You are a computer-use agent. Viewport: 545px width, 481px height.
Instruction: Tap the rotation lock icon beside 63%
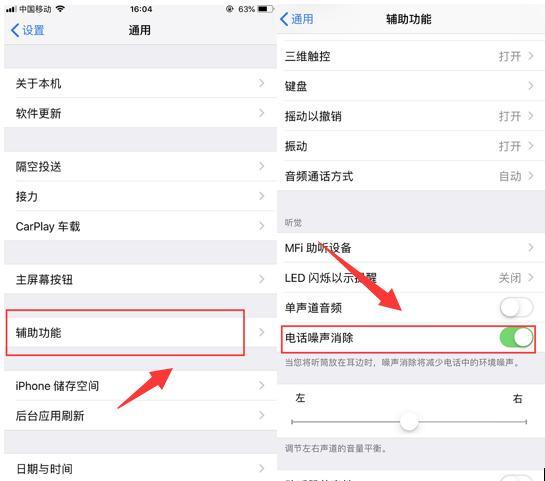[229, 9]
